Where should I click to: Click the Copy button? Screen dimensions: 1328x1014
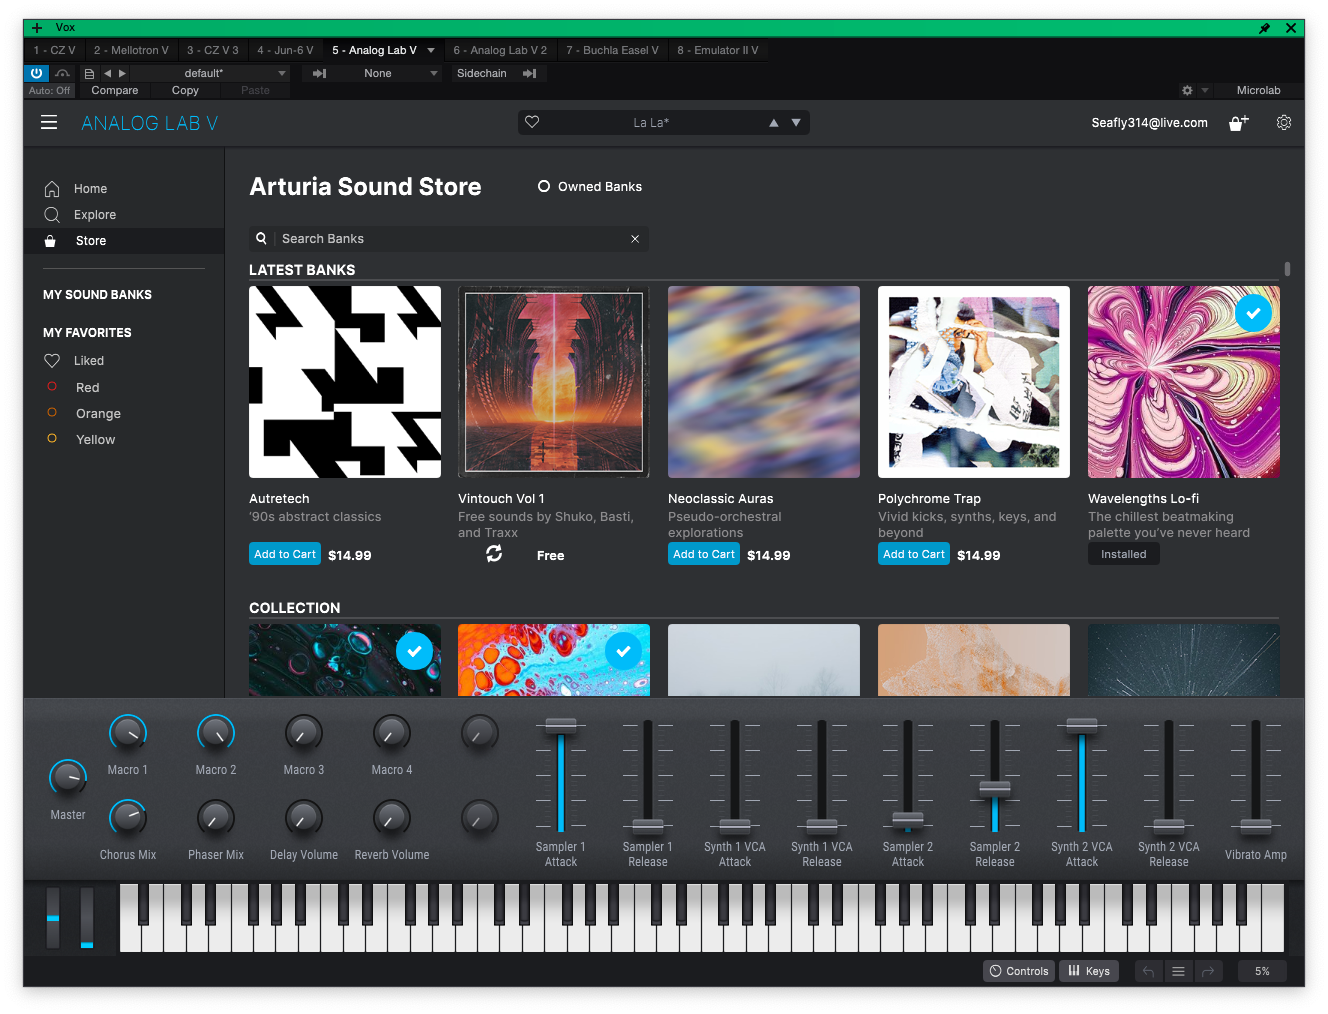point(185,90)
